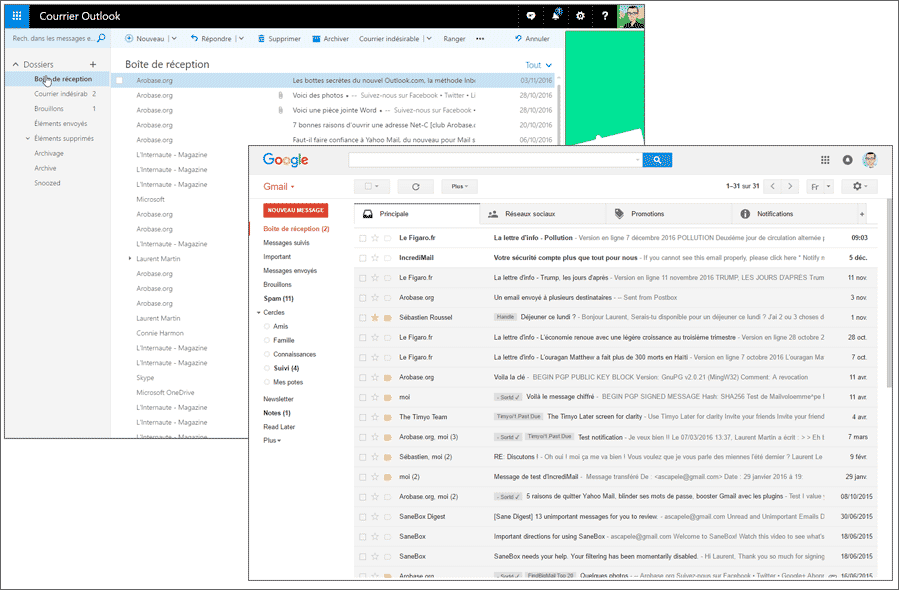
Task: Open the Courrier indésirable dropdown arrow
Action: 429,38
